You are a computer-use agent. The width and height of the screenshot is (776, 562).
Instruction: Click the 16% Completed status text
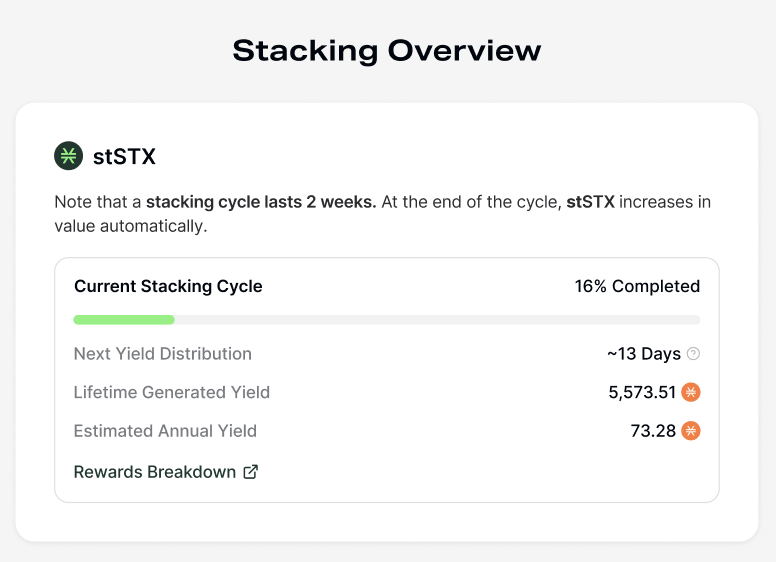637,286
